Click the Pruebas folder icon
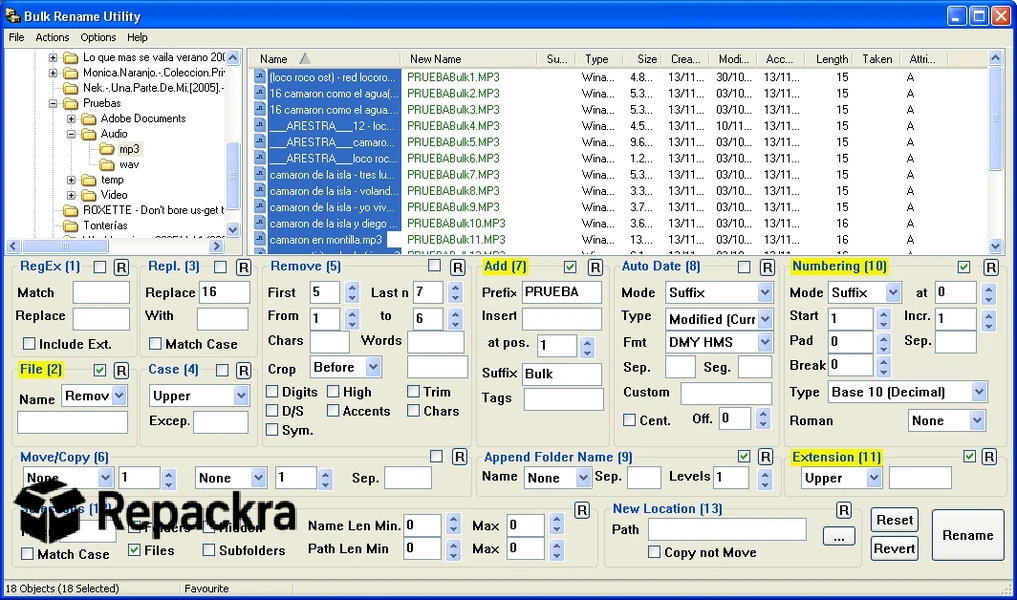Viewport: 1017px width, 600px height. (x=71, y=103)
